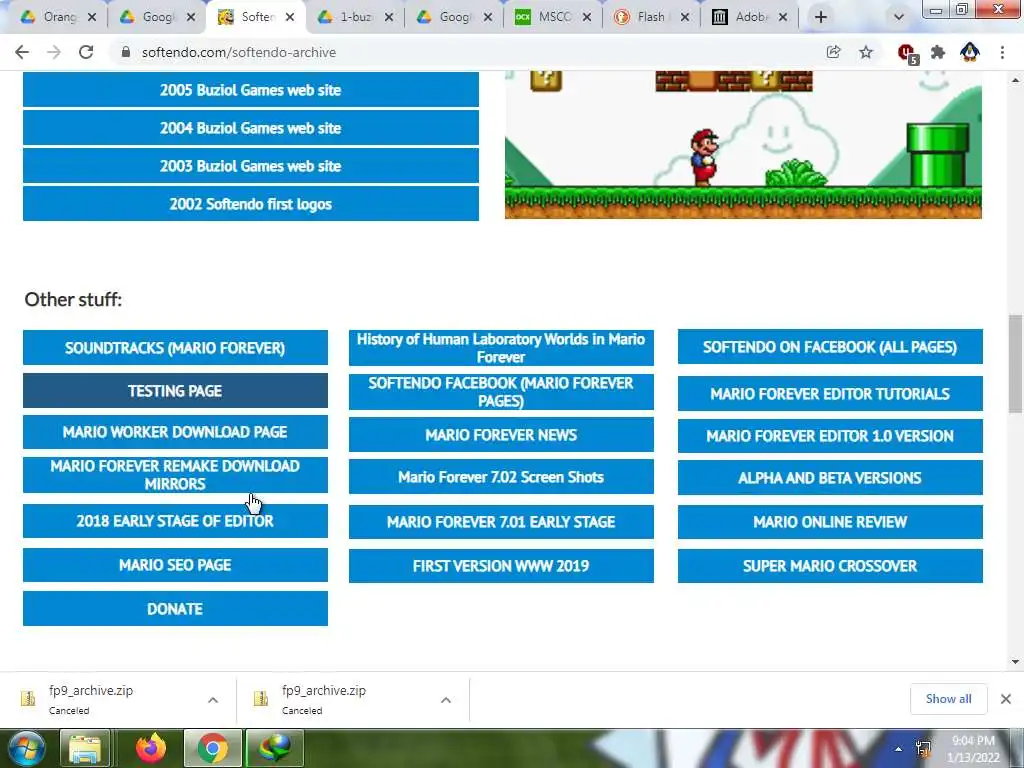Open SOFTENDO ON FACEBOOK (ALL PAGES)
Image resolution: width=1024 pixels, height=768 pixels.
pos(830,347)
